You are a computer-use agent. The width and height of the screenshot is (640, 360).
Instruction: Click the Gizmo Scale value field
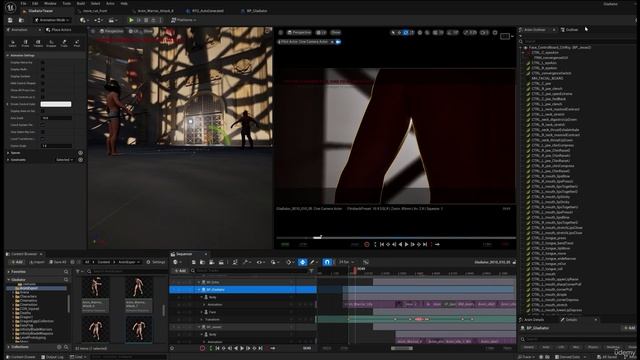(x=56, y=146)
